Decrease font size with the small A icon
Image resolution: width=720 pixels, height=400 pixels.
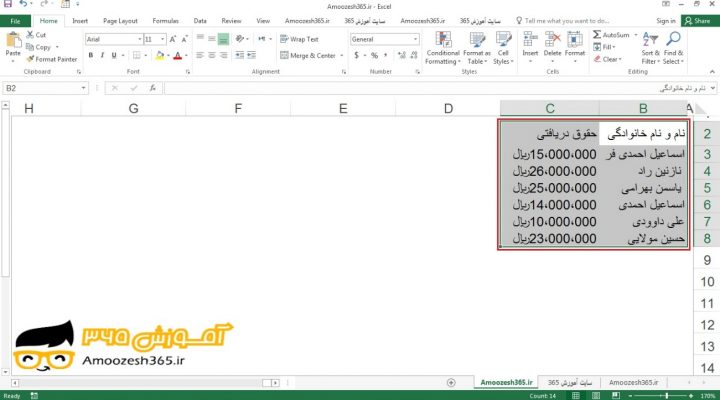pyautogui.click(x=184, y=39)
